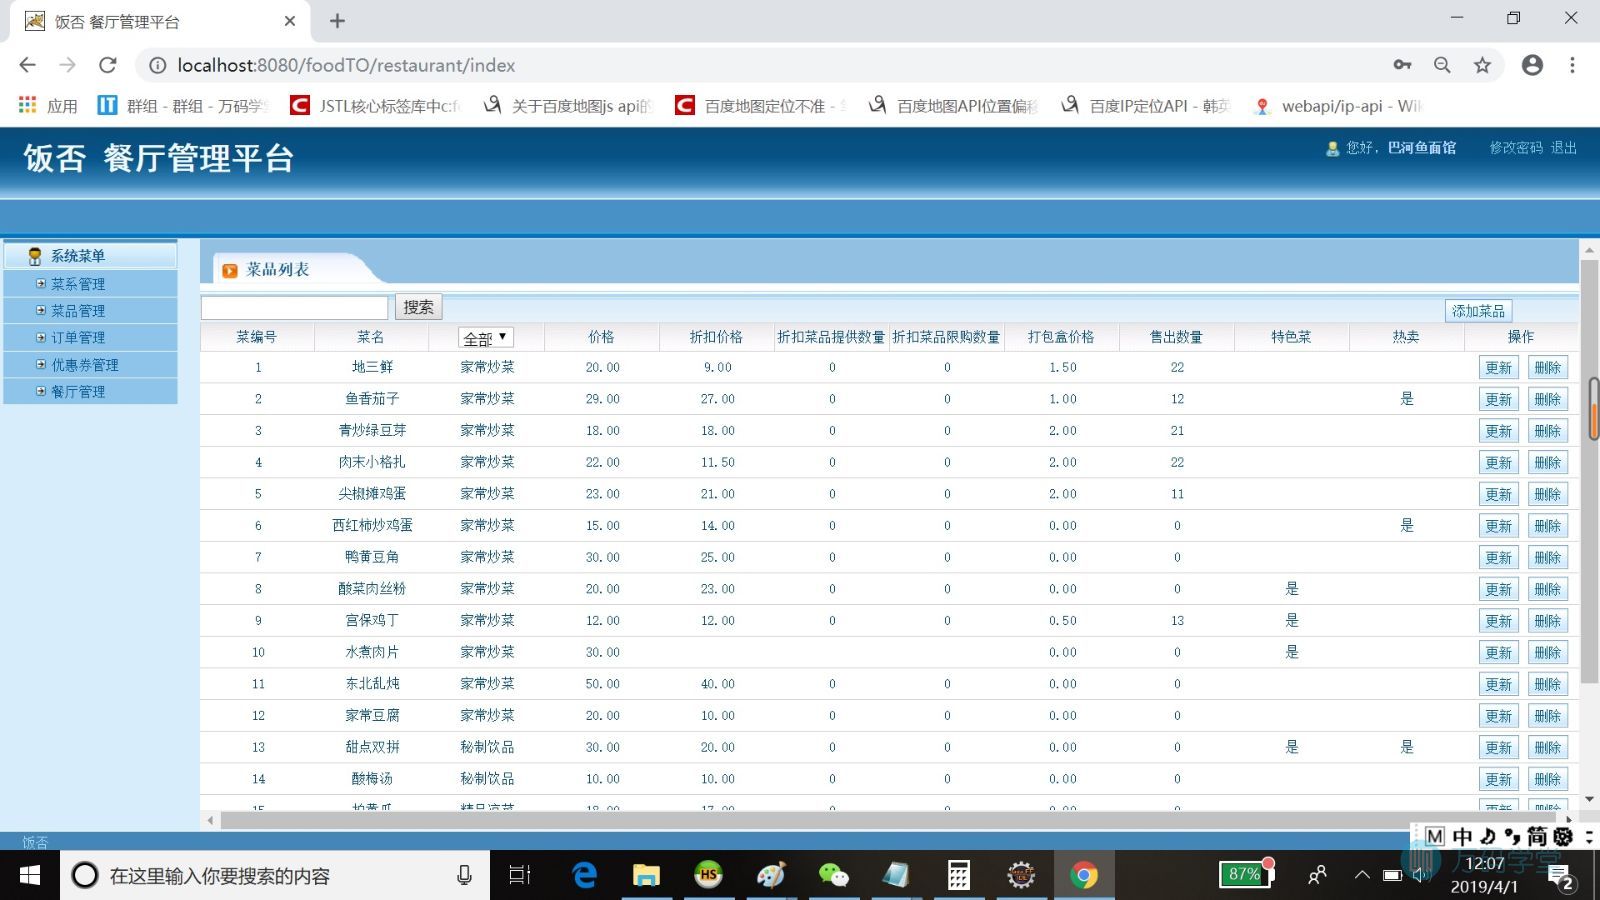This screenshot has width=1600, height=900.
Task: Click the 搜索 button
Action: click(x=418, y=307)
